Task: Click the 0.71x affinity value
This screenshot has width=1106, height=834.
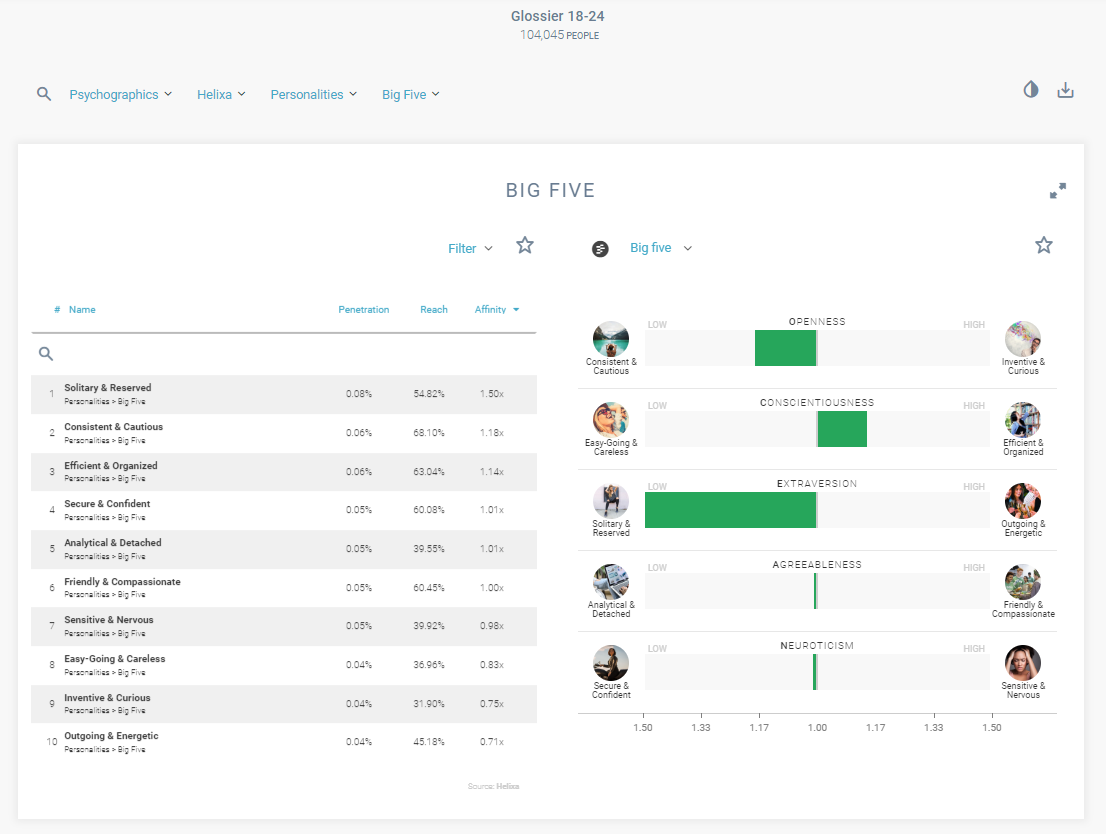Action: pyautogui.click(x=492, y=742)
